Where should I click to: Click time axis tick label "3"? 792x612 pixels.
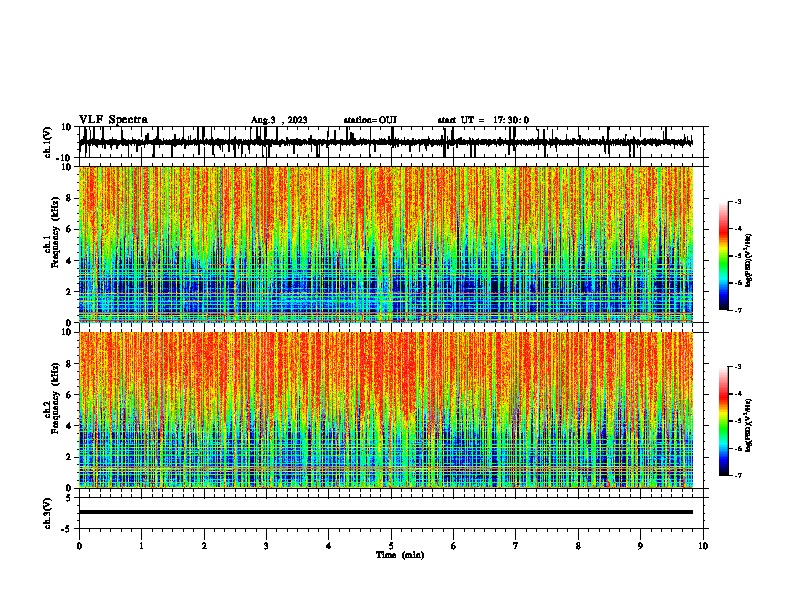[x=266, y=546]
